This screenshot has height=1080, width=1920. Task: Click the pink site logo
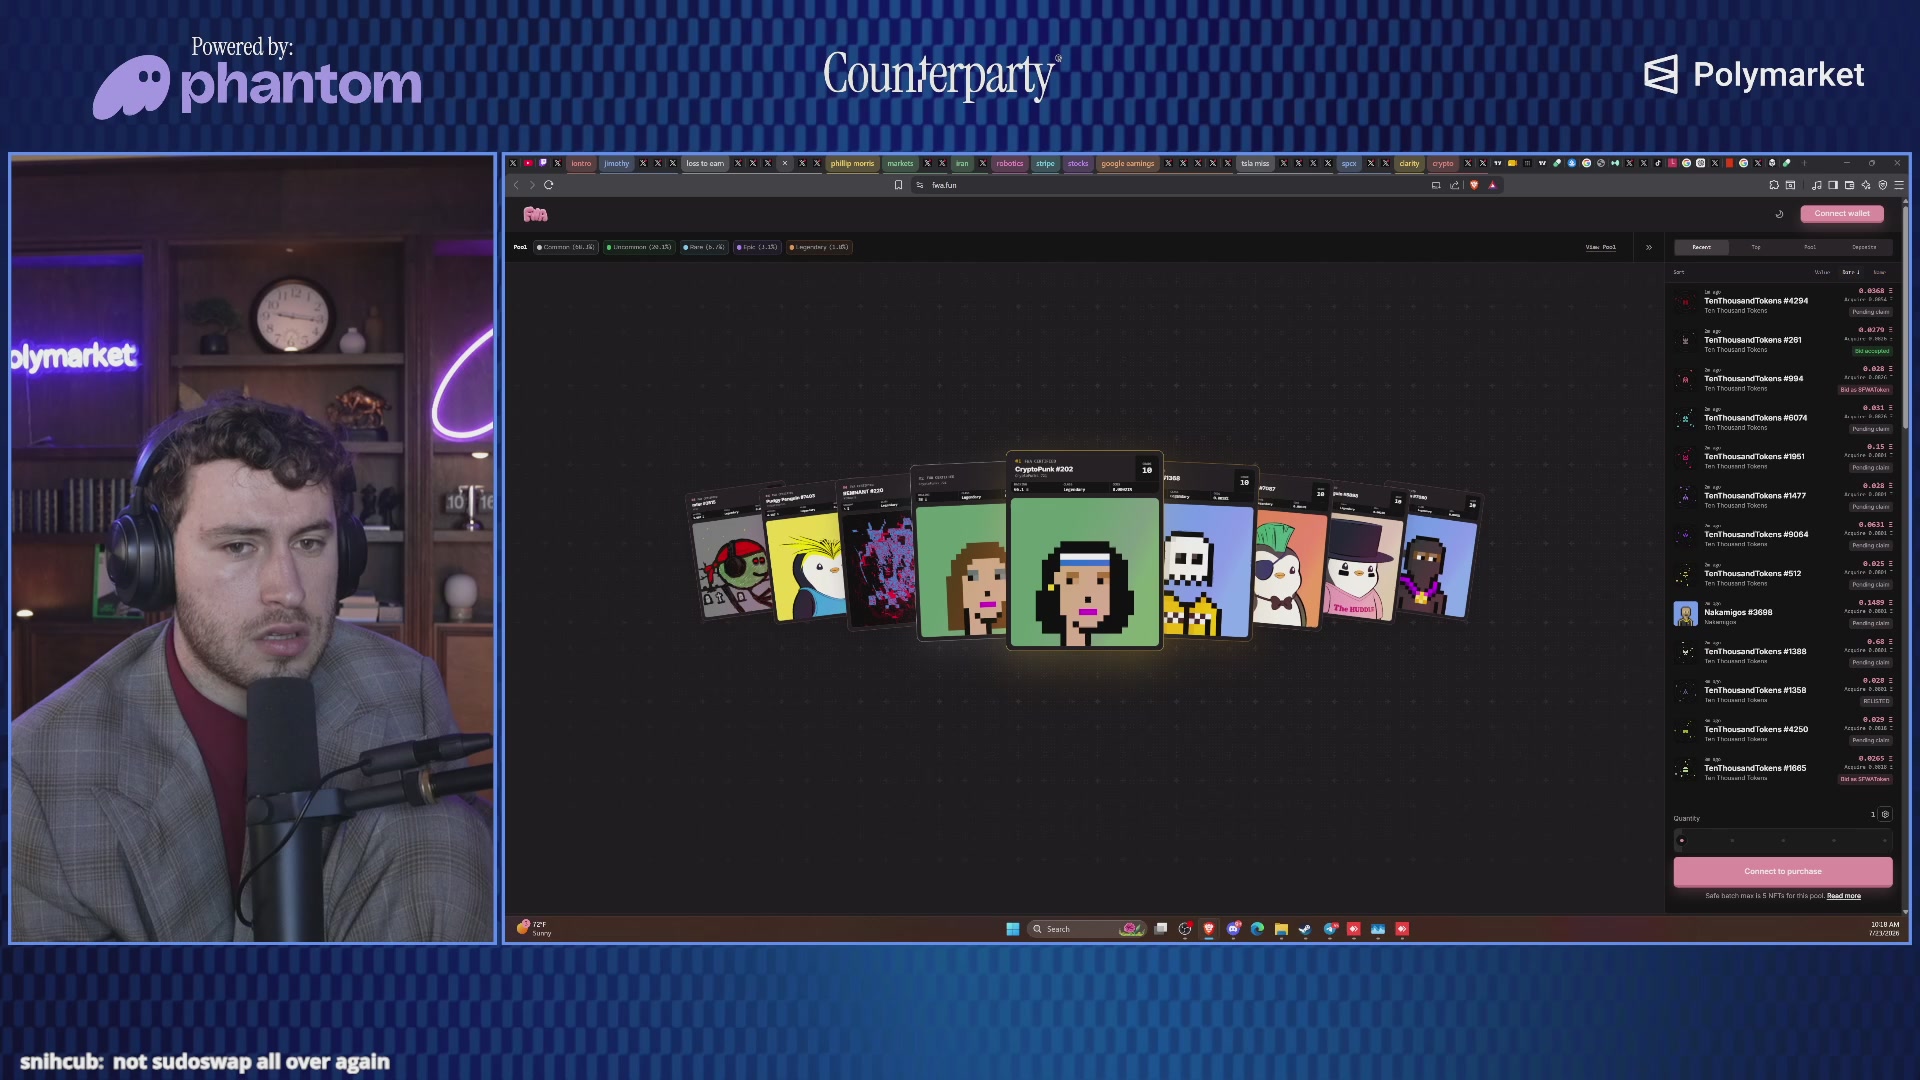(x=535, y=214)
